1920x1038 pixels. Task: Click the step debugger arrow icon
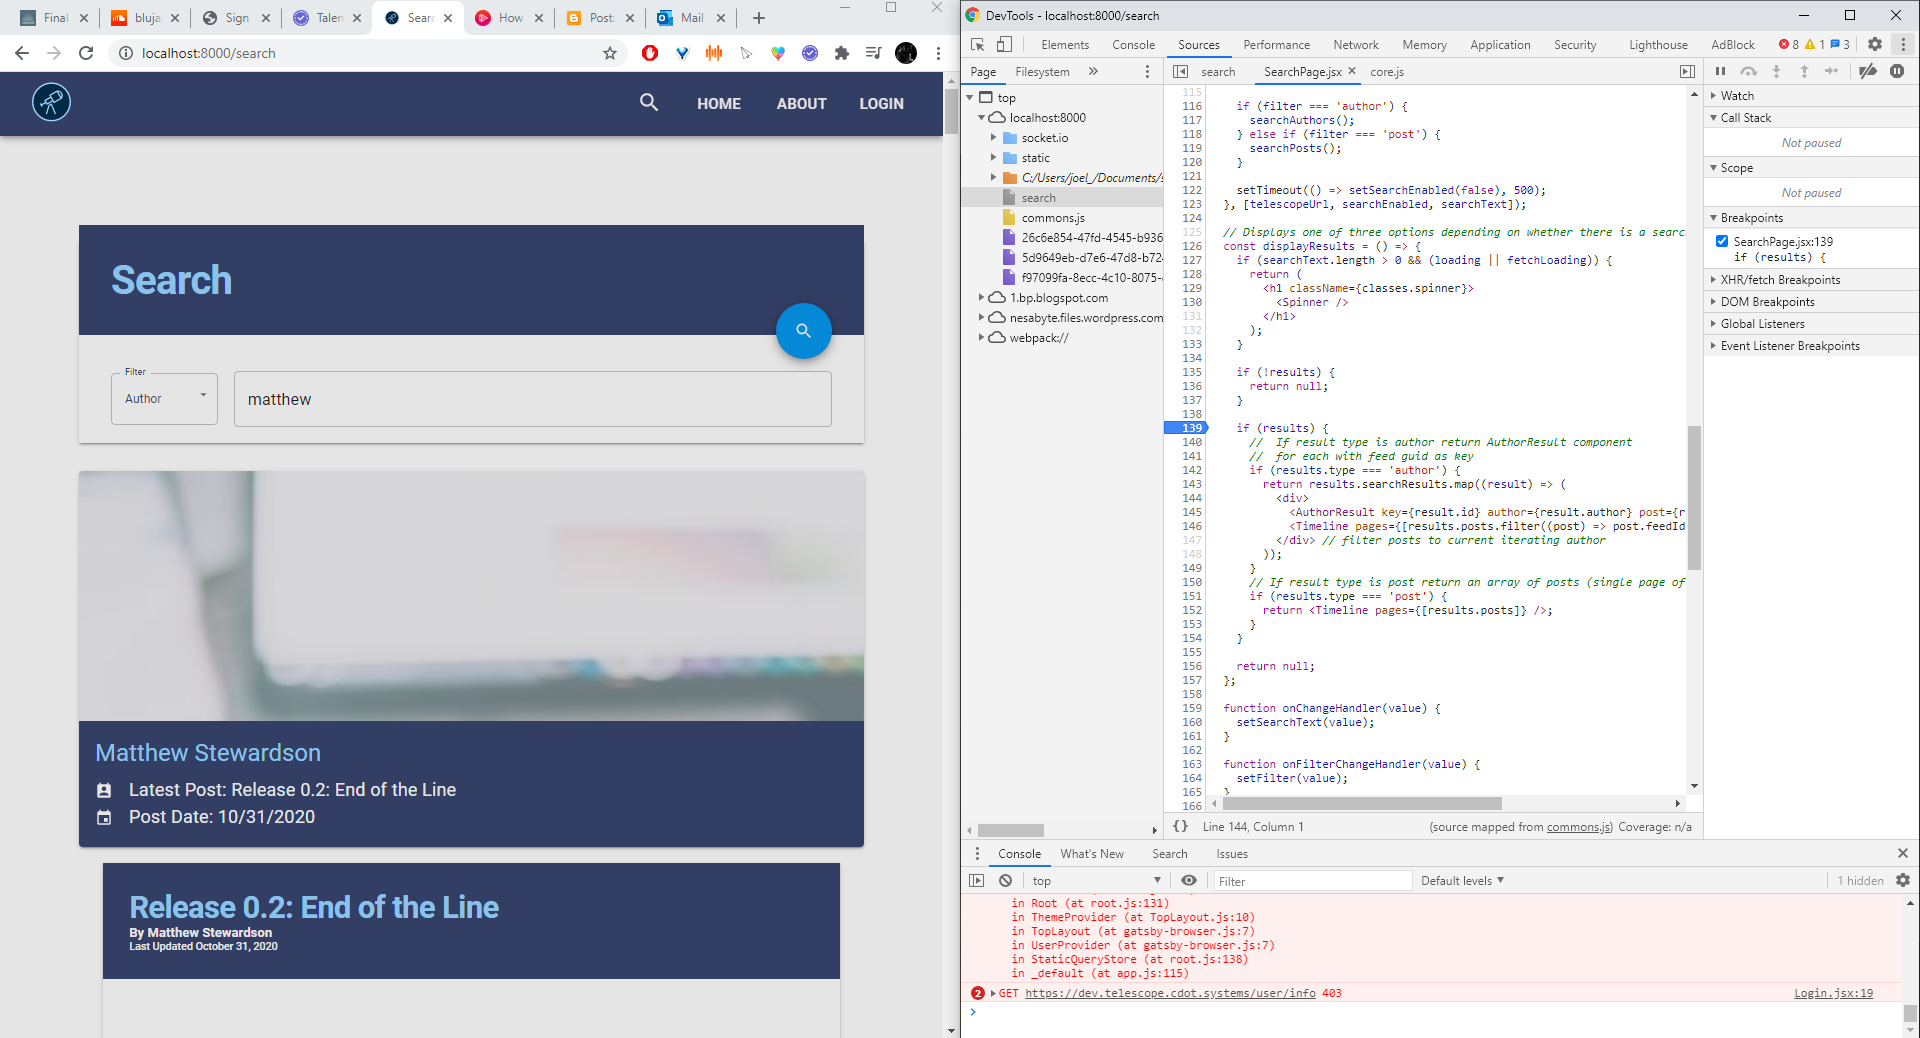coord(1831,71)
